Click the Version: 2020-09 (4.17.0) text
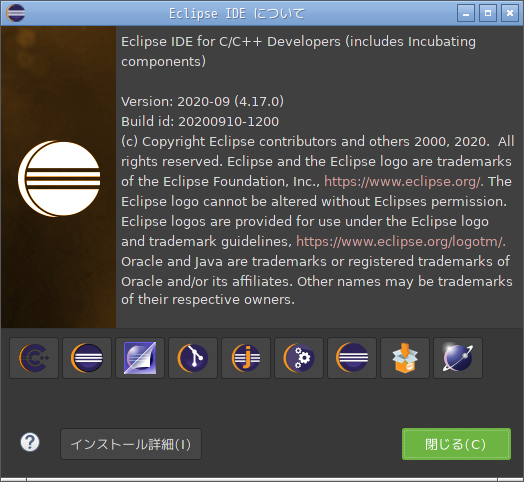 coord(203,101)
